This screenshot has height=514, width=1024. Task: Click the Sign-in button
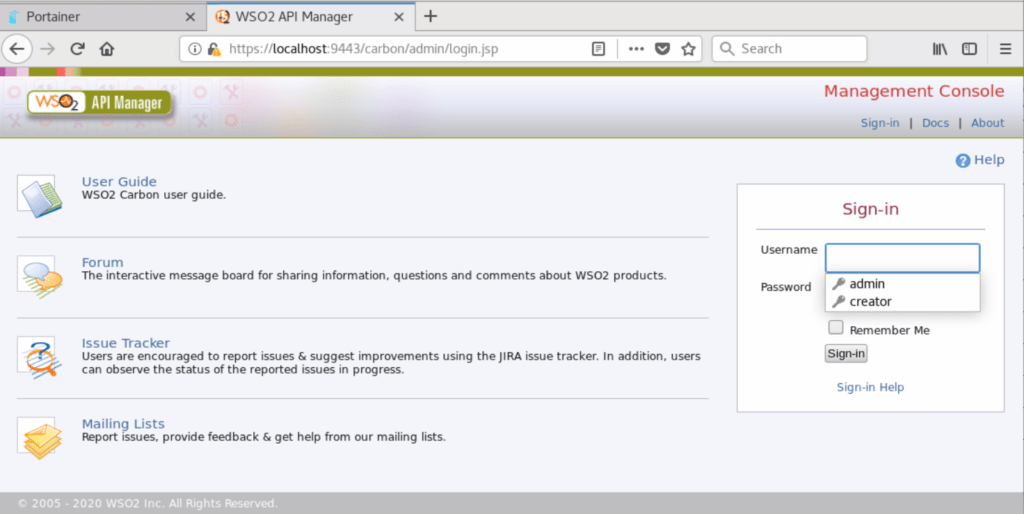[x=846, y=353]
